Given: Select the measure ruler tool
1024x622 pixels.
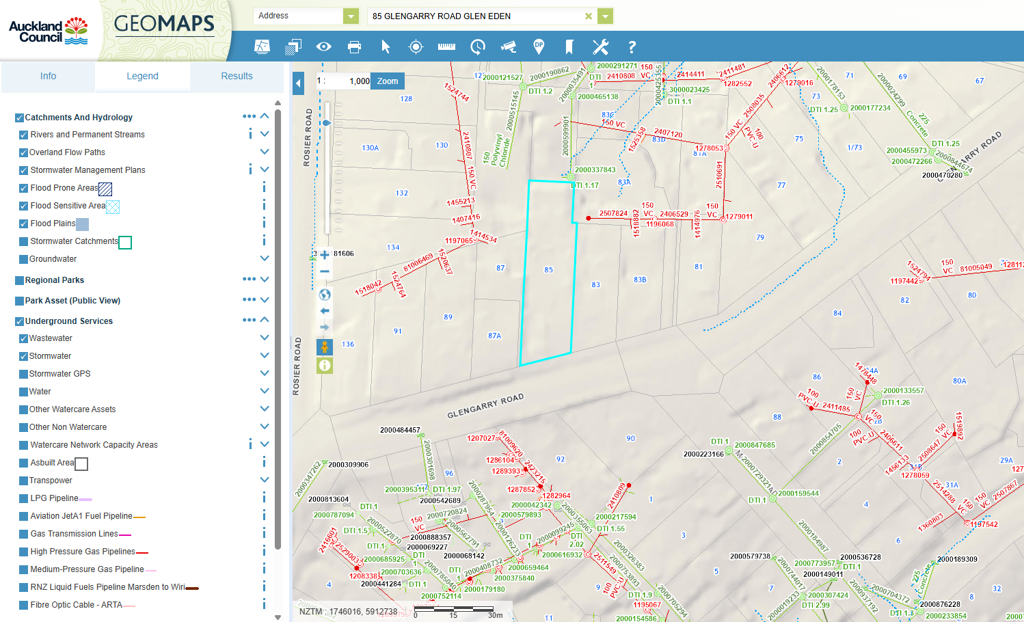Looking at the screenshot, I should pyautogui.click(x=446, y=46).
